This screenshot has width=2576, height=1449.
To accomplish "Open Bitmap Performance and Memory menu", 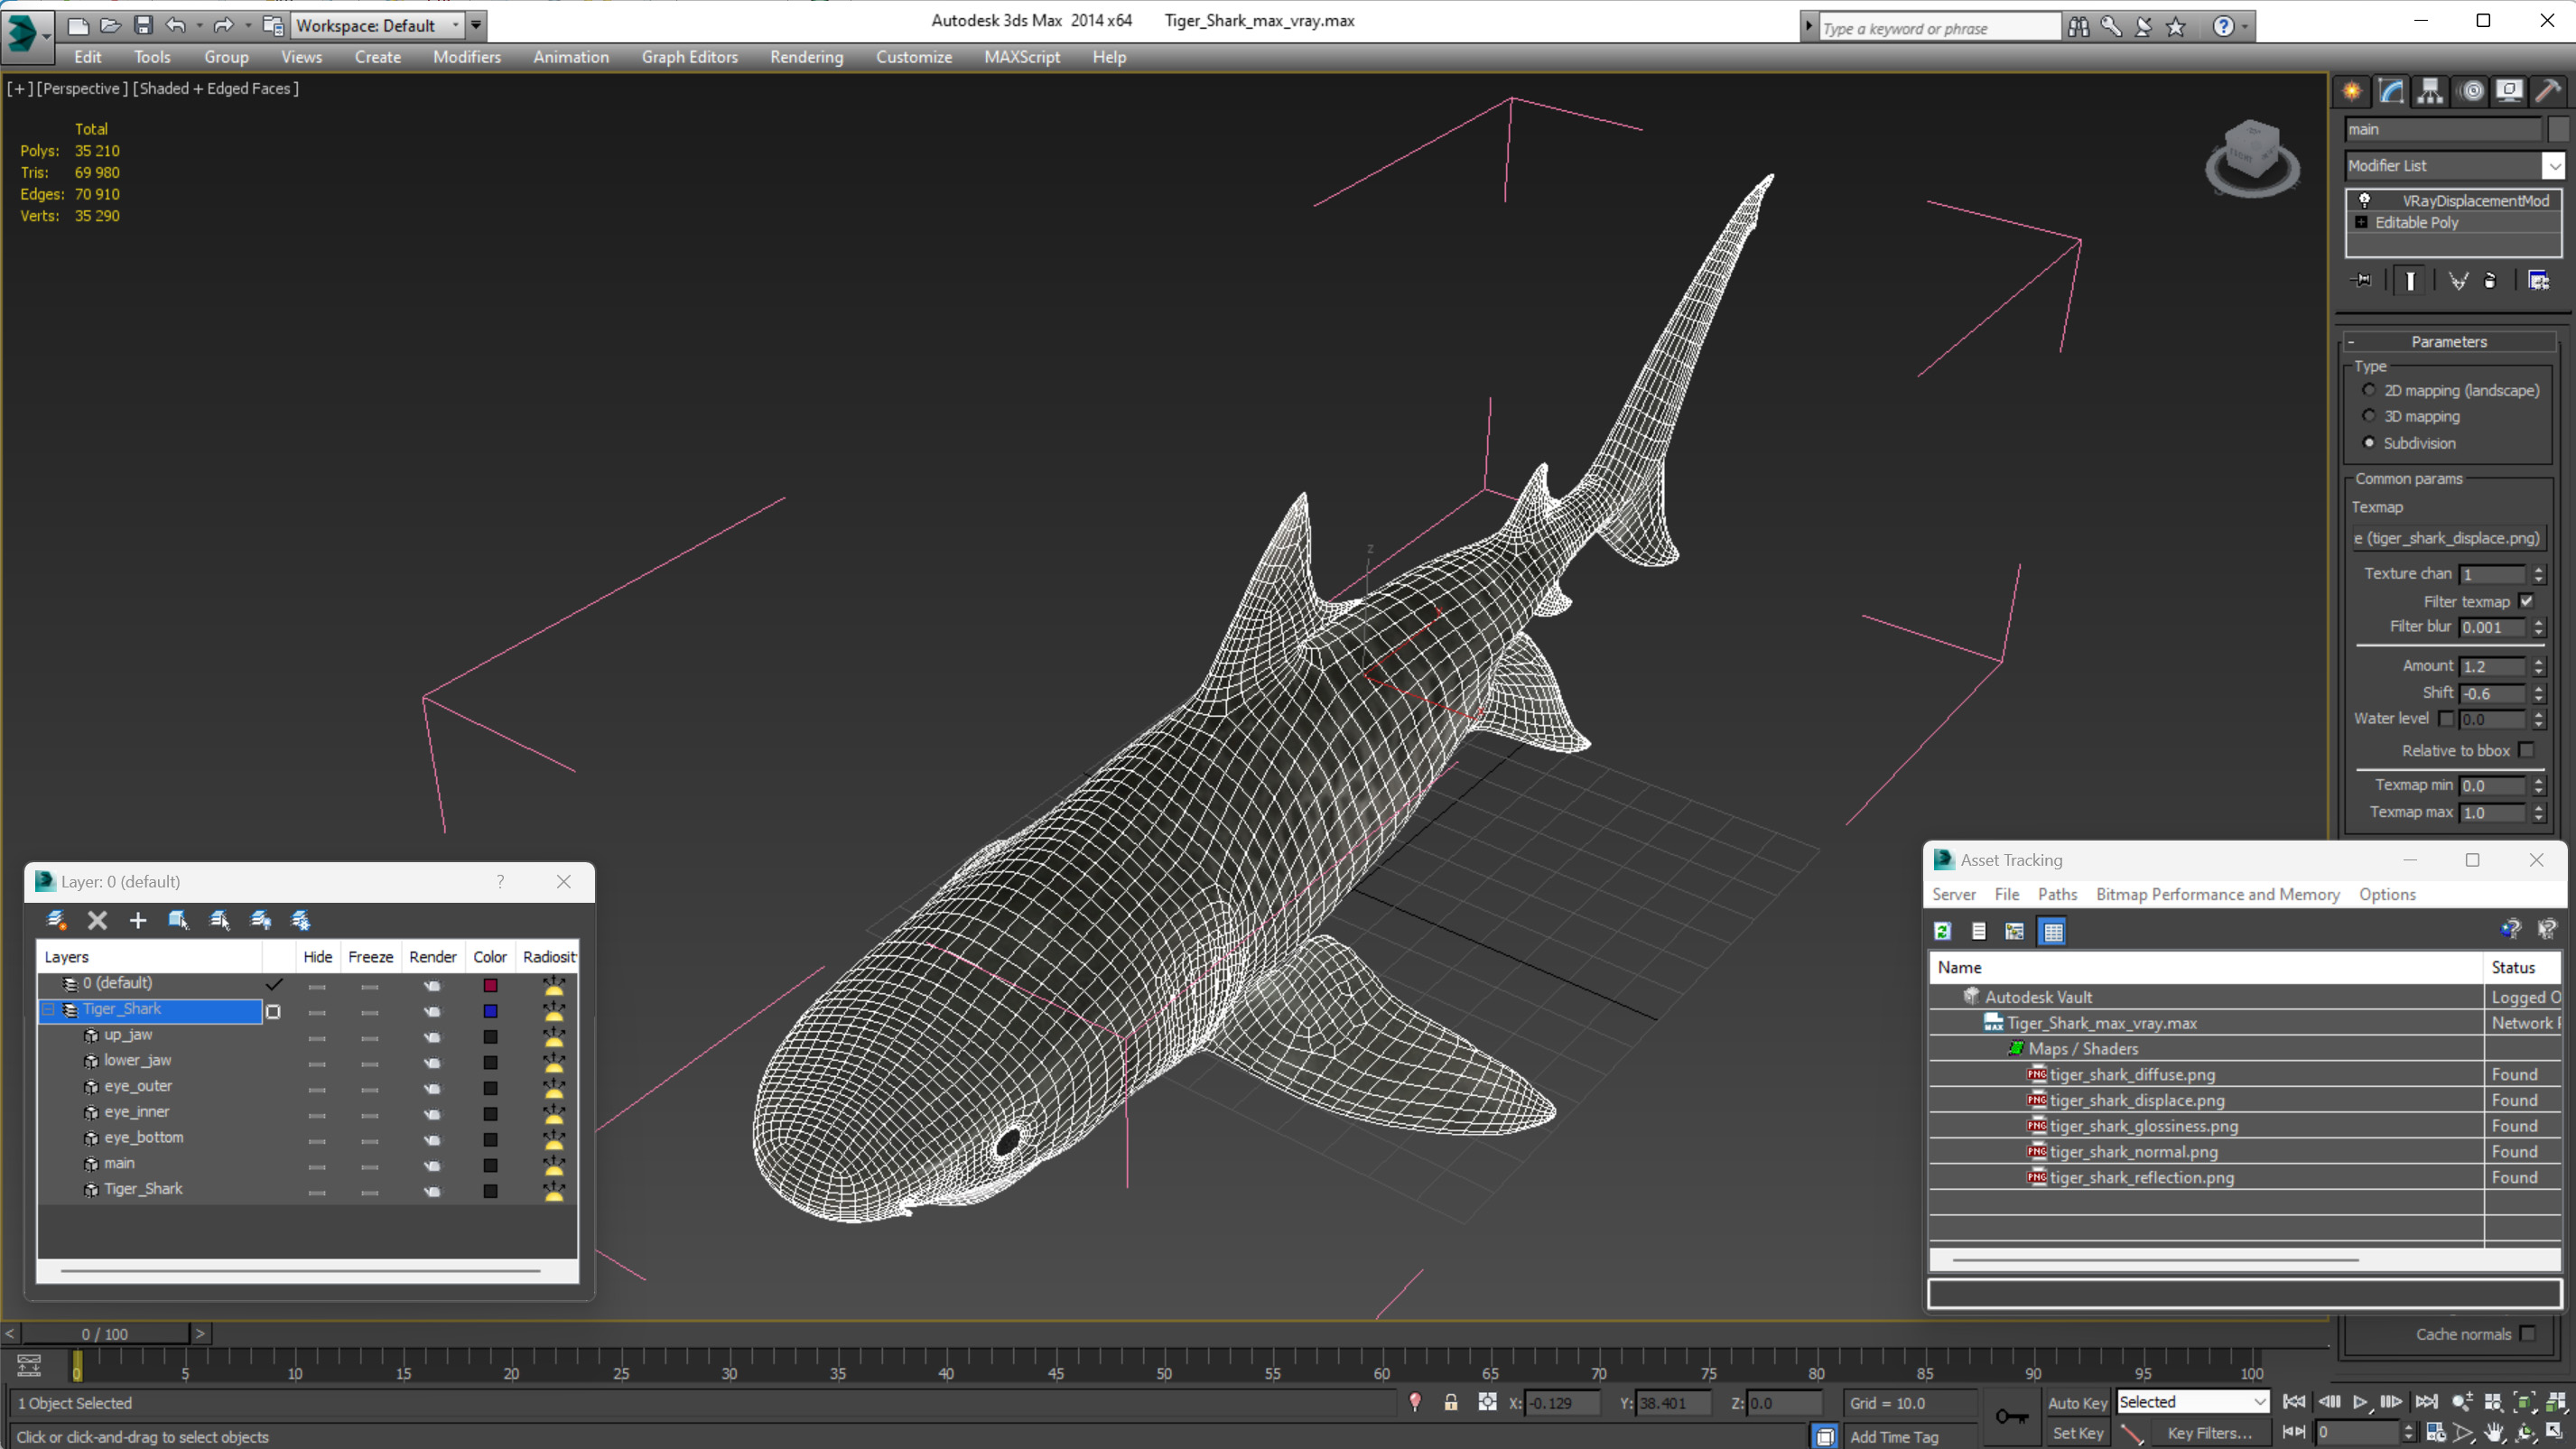I will 2217,894.
